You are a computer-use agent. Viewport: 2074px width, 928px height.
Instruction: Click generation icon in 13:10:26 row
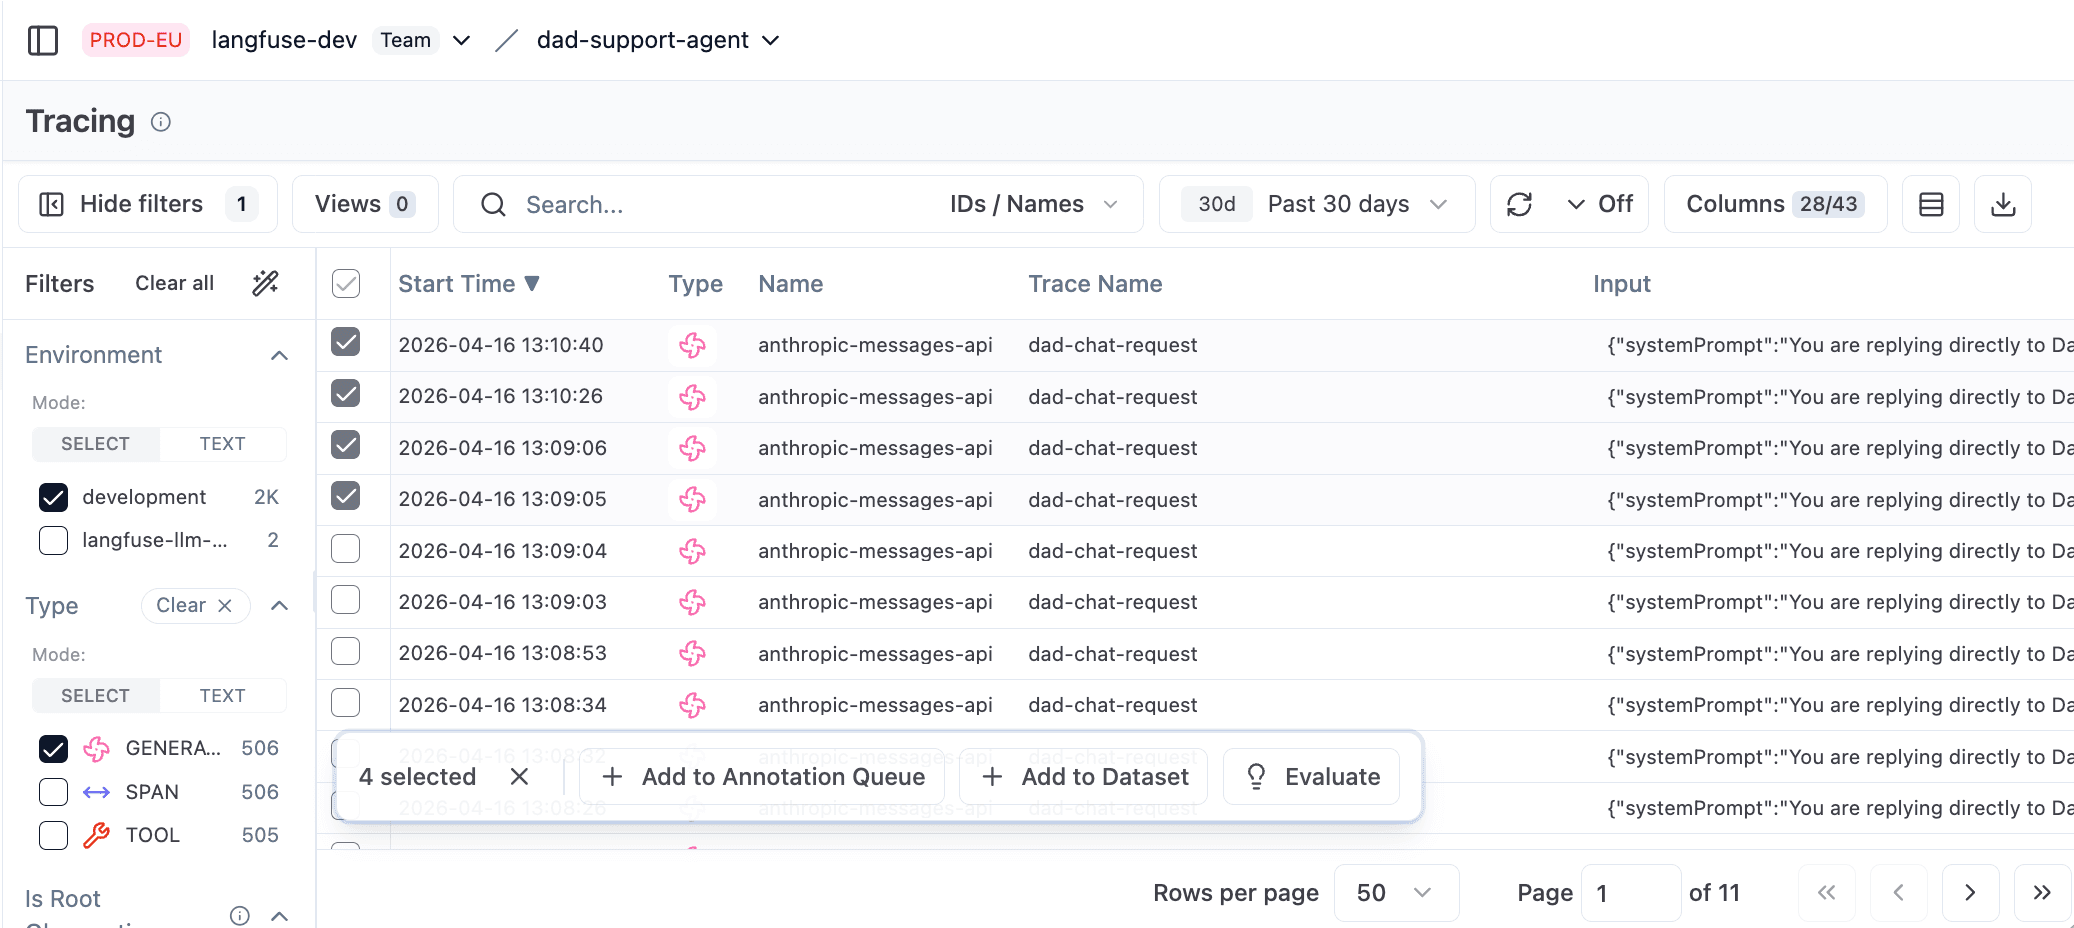tap(692, 397)
